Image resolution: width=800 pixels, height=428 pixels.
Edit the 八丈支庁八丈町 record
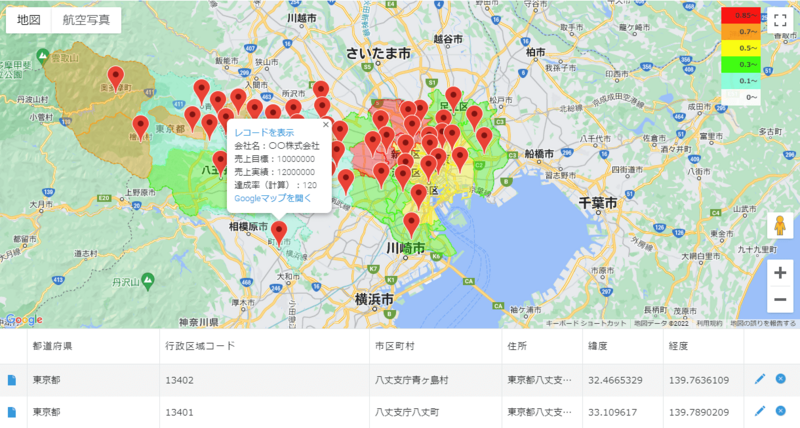click(760, 410)
